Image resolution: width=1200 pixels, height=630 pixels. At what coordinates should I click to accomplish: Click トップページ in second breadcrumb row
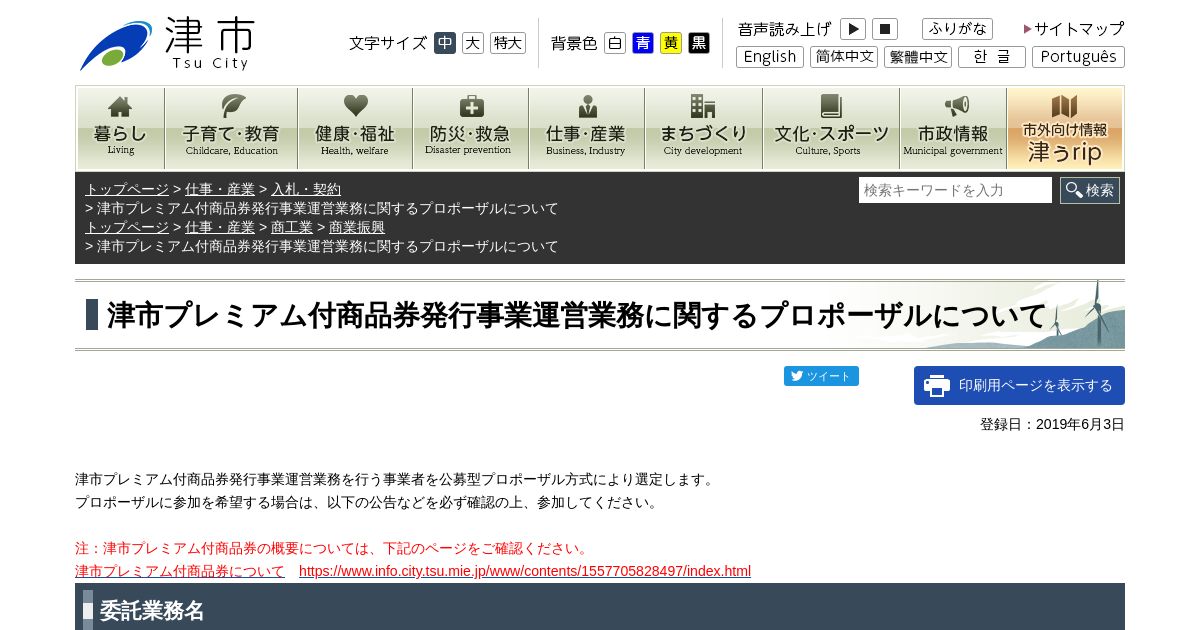click(127, 227)
